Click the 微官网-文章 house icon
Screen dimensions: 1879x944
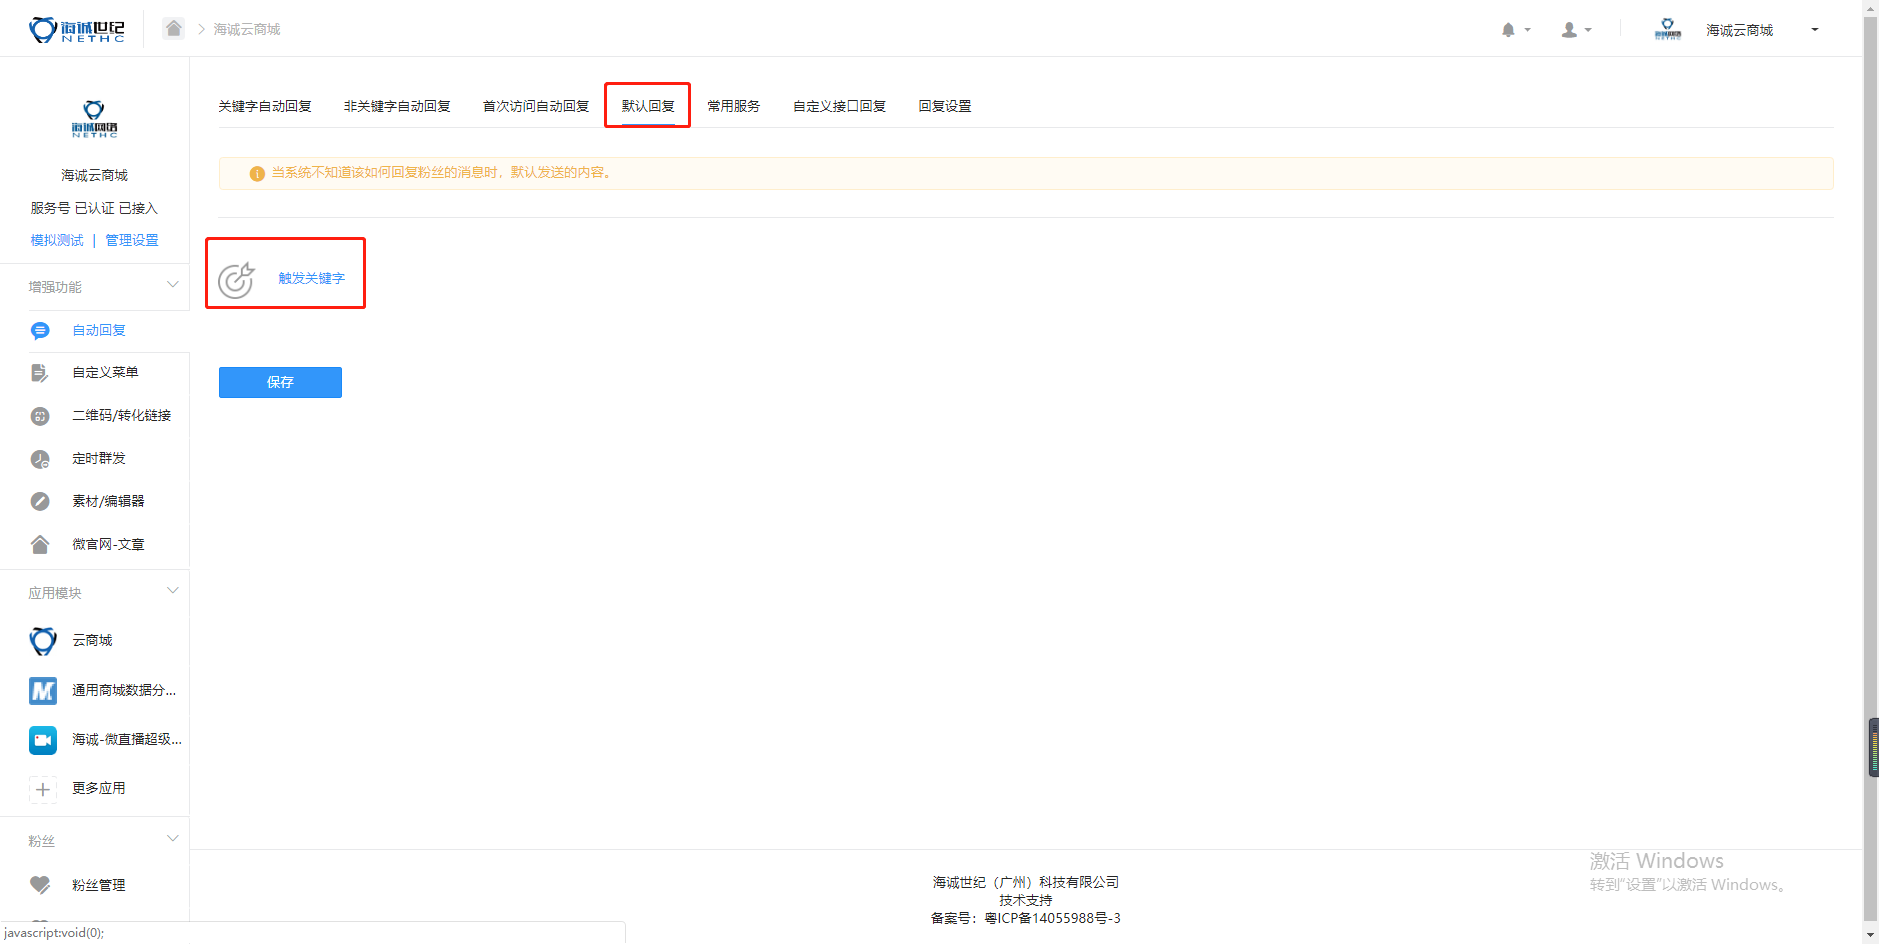(x=40, y=545)
